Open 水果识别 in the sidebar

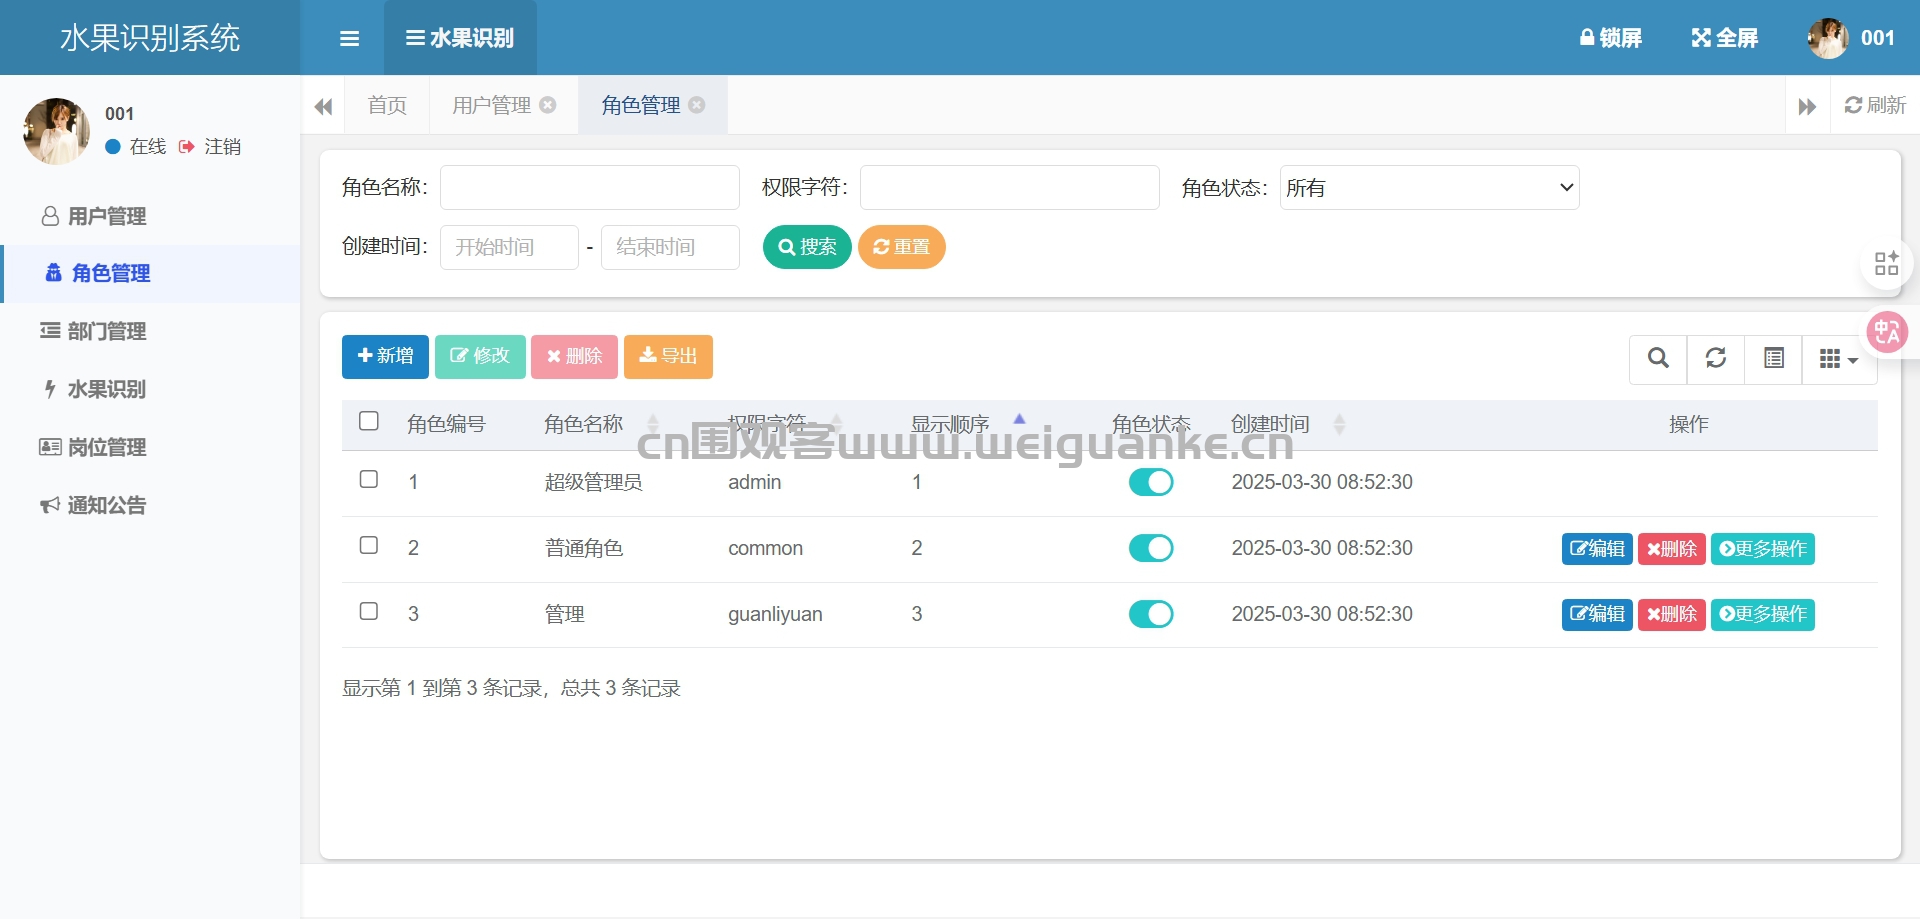[150, 389]
